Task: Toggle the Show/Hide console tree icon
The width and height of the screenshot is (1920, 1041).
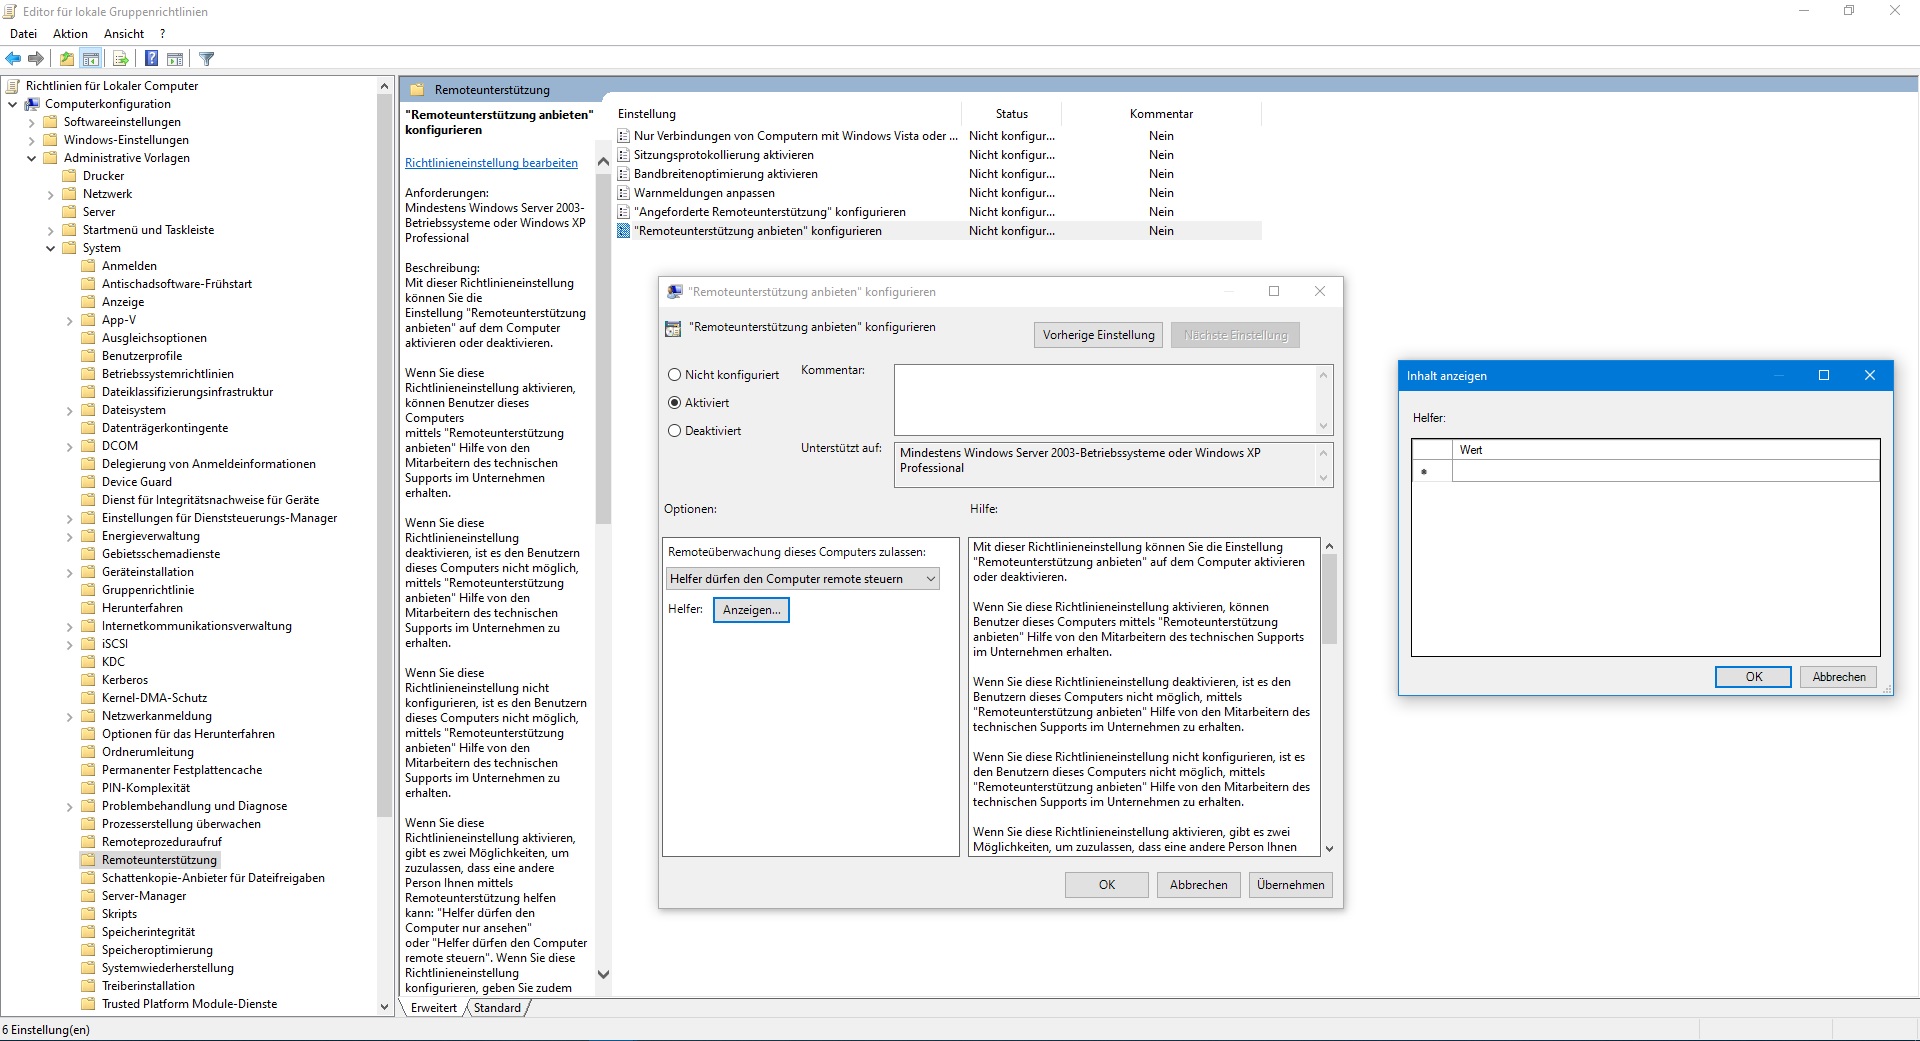Action: tap(91, 59)
